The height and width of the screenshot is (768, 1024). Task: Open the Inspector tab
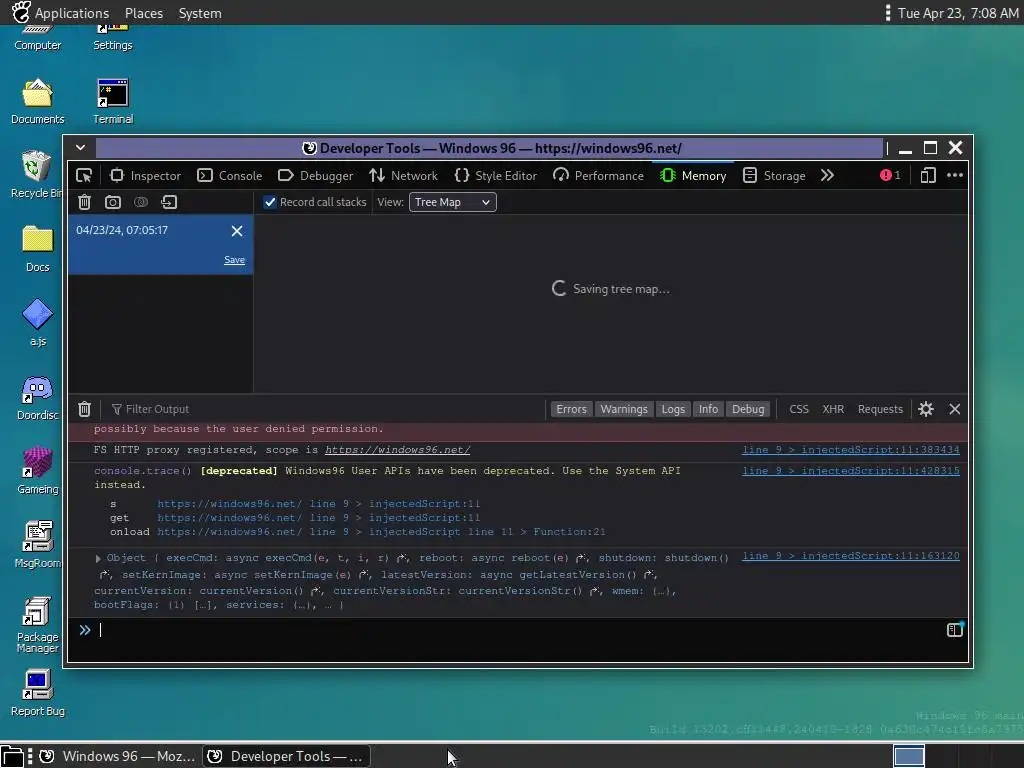[x=145, y=176]
